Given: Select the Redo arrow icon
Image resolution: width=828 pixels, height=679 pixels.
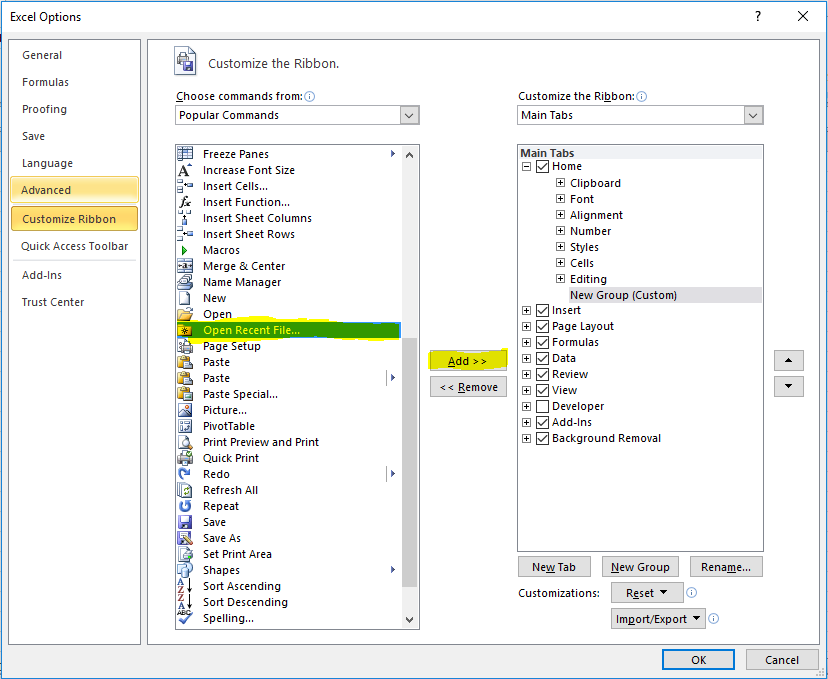Looking at the screenshot, I should click(x=185, y=474).
